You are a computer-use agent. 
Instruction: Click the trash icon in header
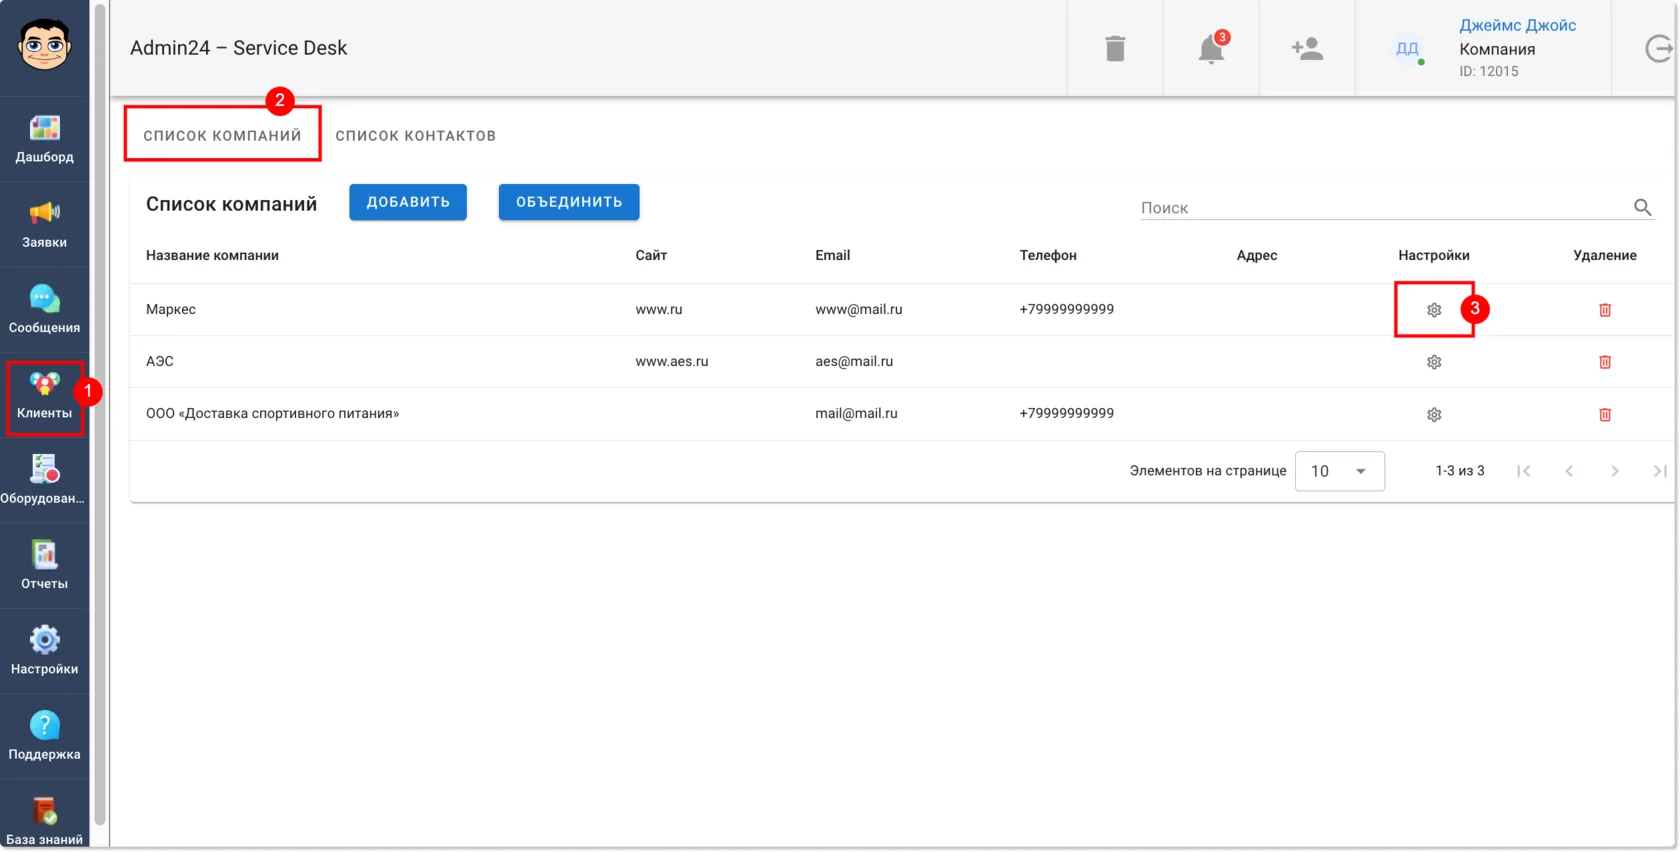pyautogui.click(x=1115, y=48)
